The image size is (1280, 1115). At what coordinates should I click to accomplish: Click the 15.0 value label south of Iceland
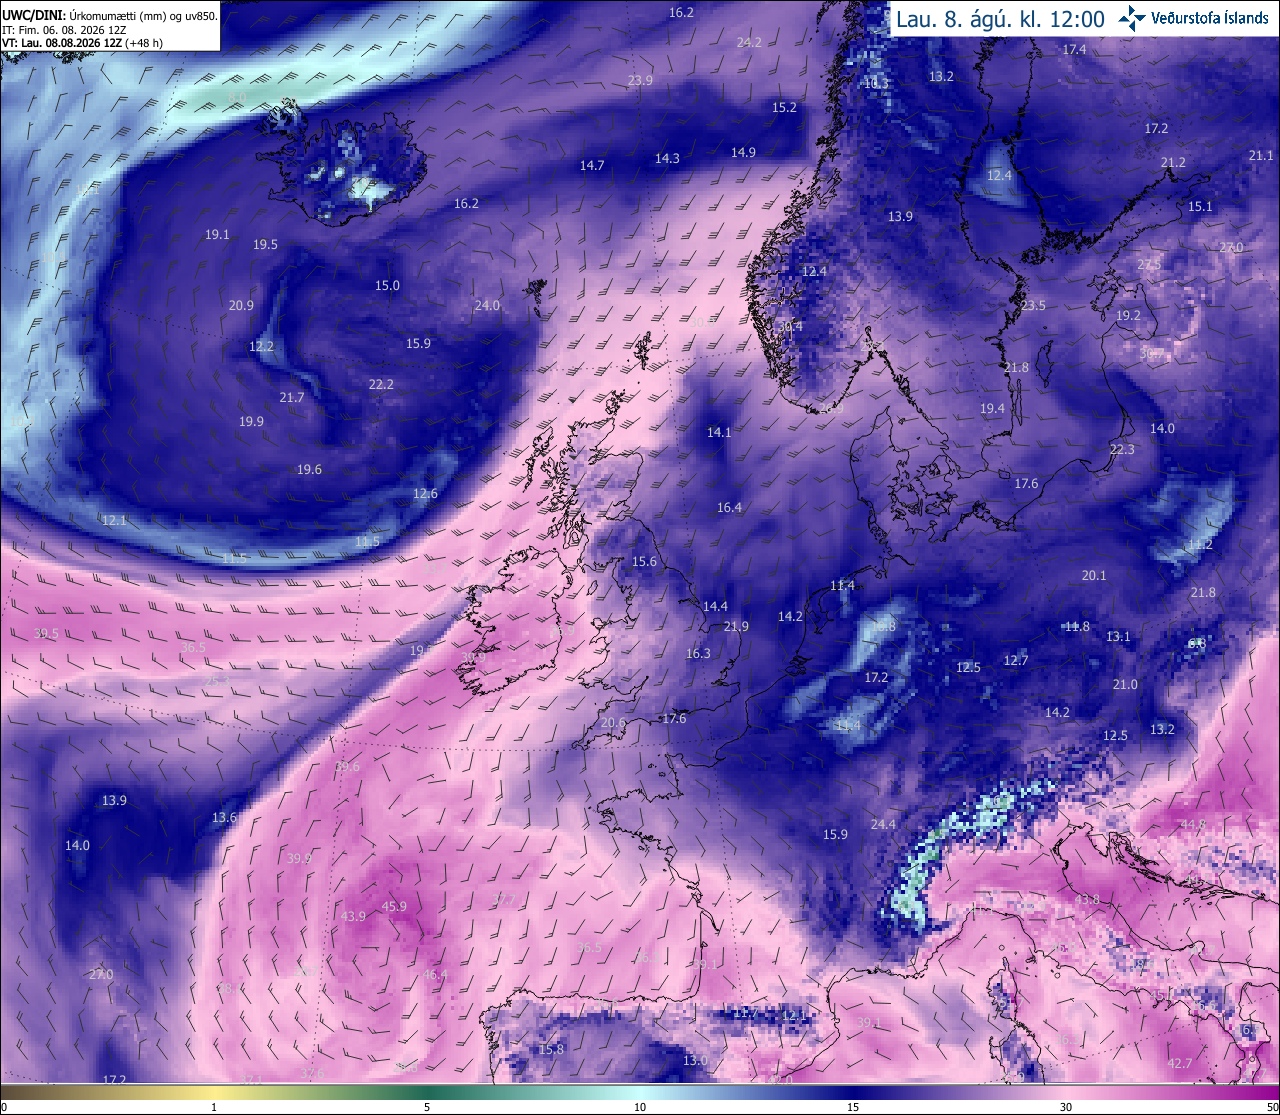pyautogui.click(x=387, y=286)
